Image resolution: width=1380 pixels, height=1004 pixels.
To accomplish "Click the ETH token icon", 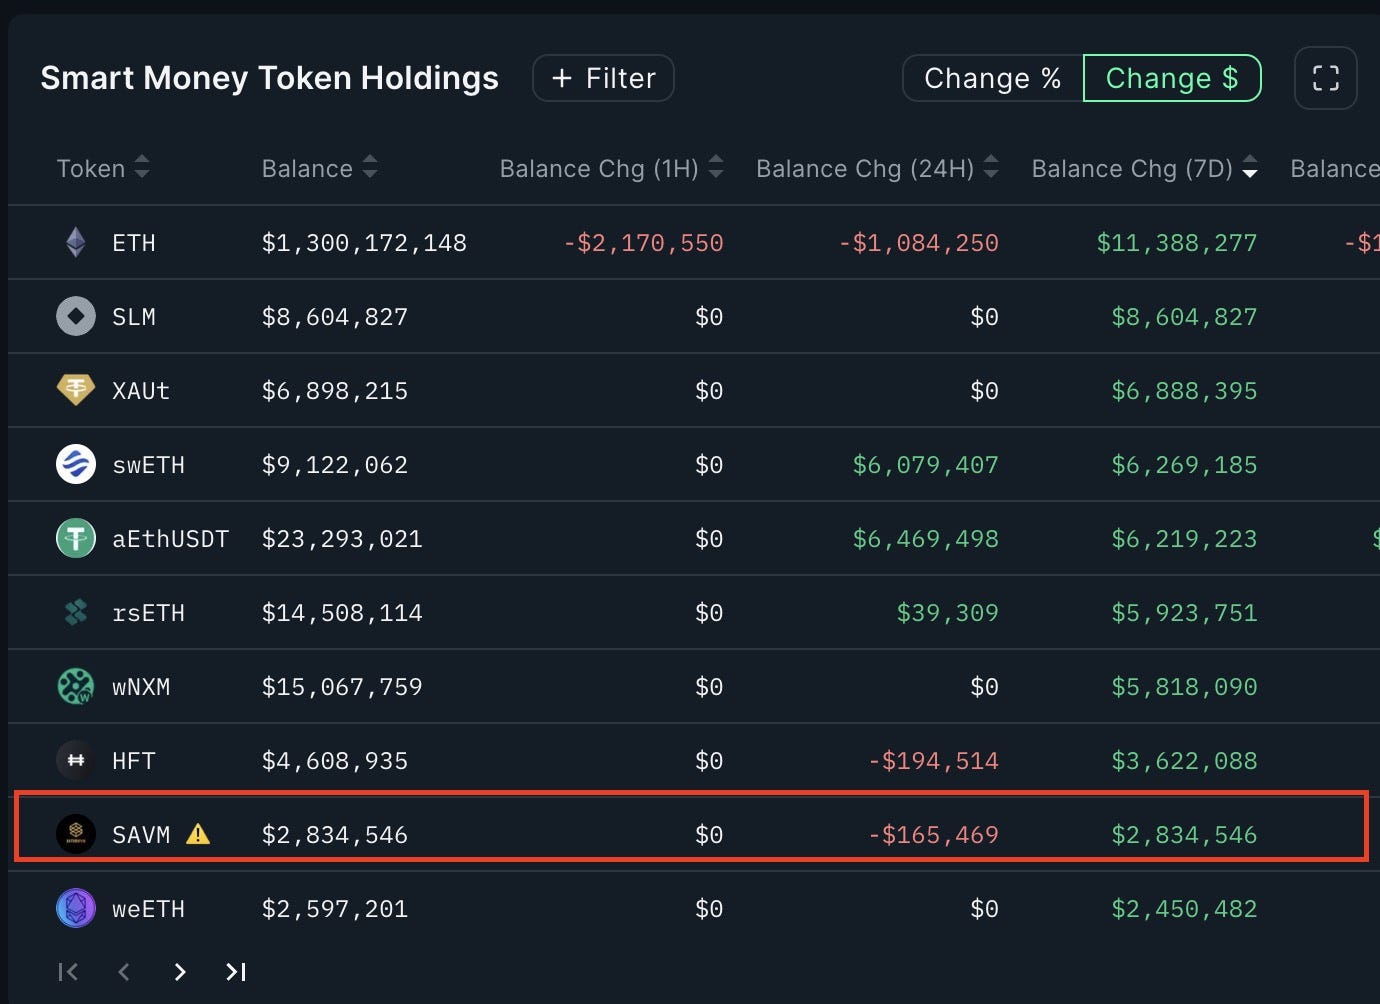I will (76, 242).
